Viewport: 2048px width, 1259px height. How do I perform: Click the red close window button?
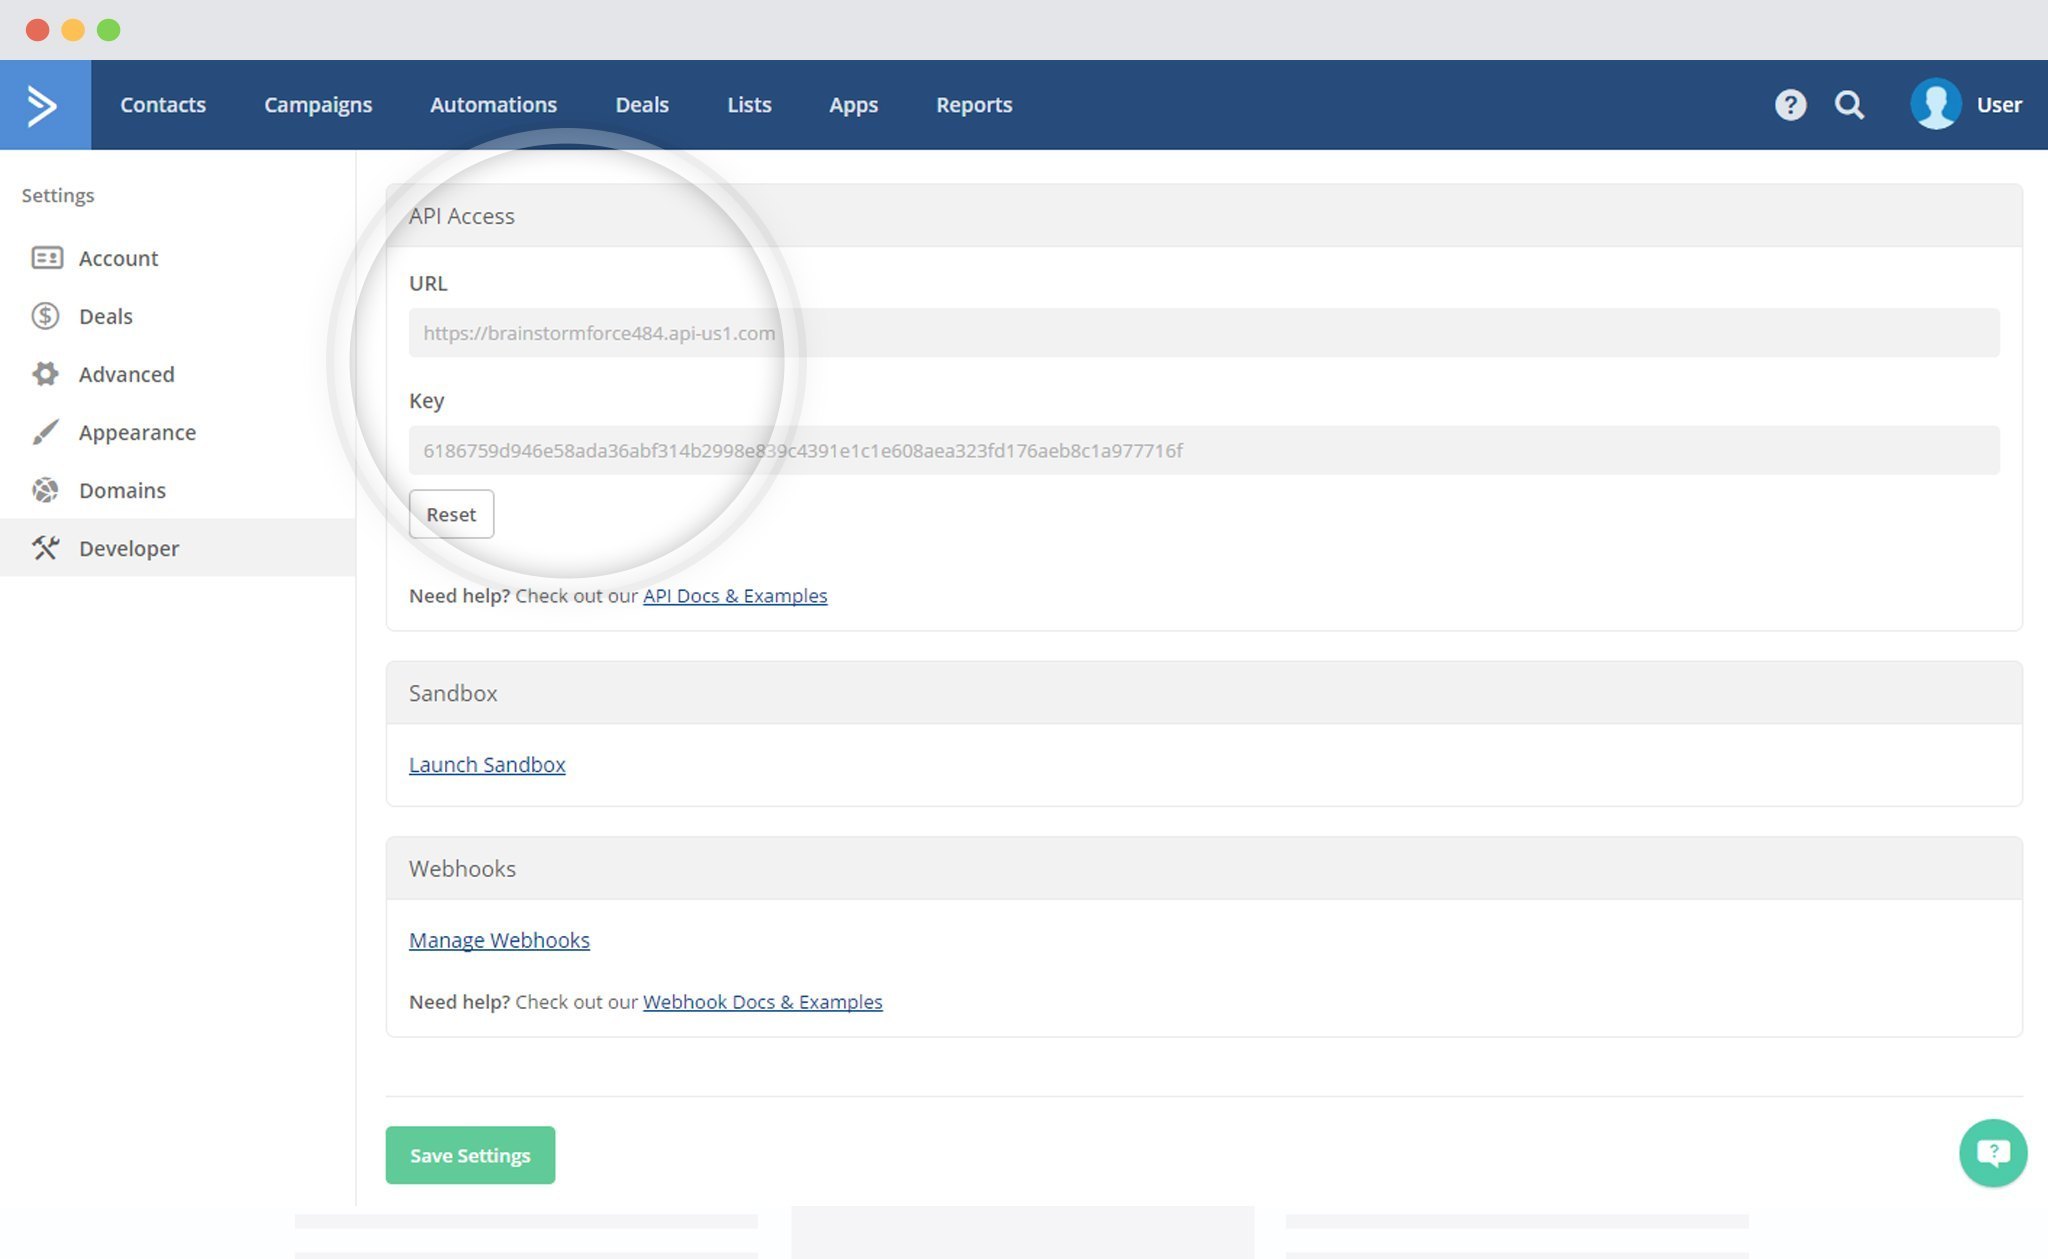point(38,30)
